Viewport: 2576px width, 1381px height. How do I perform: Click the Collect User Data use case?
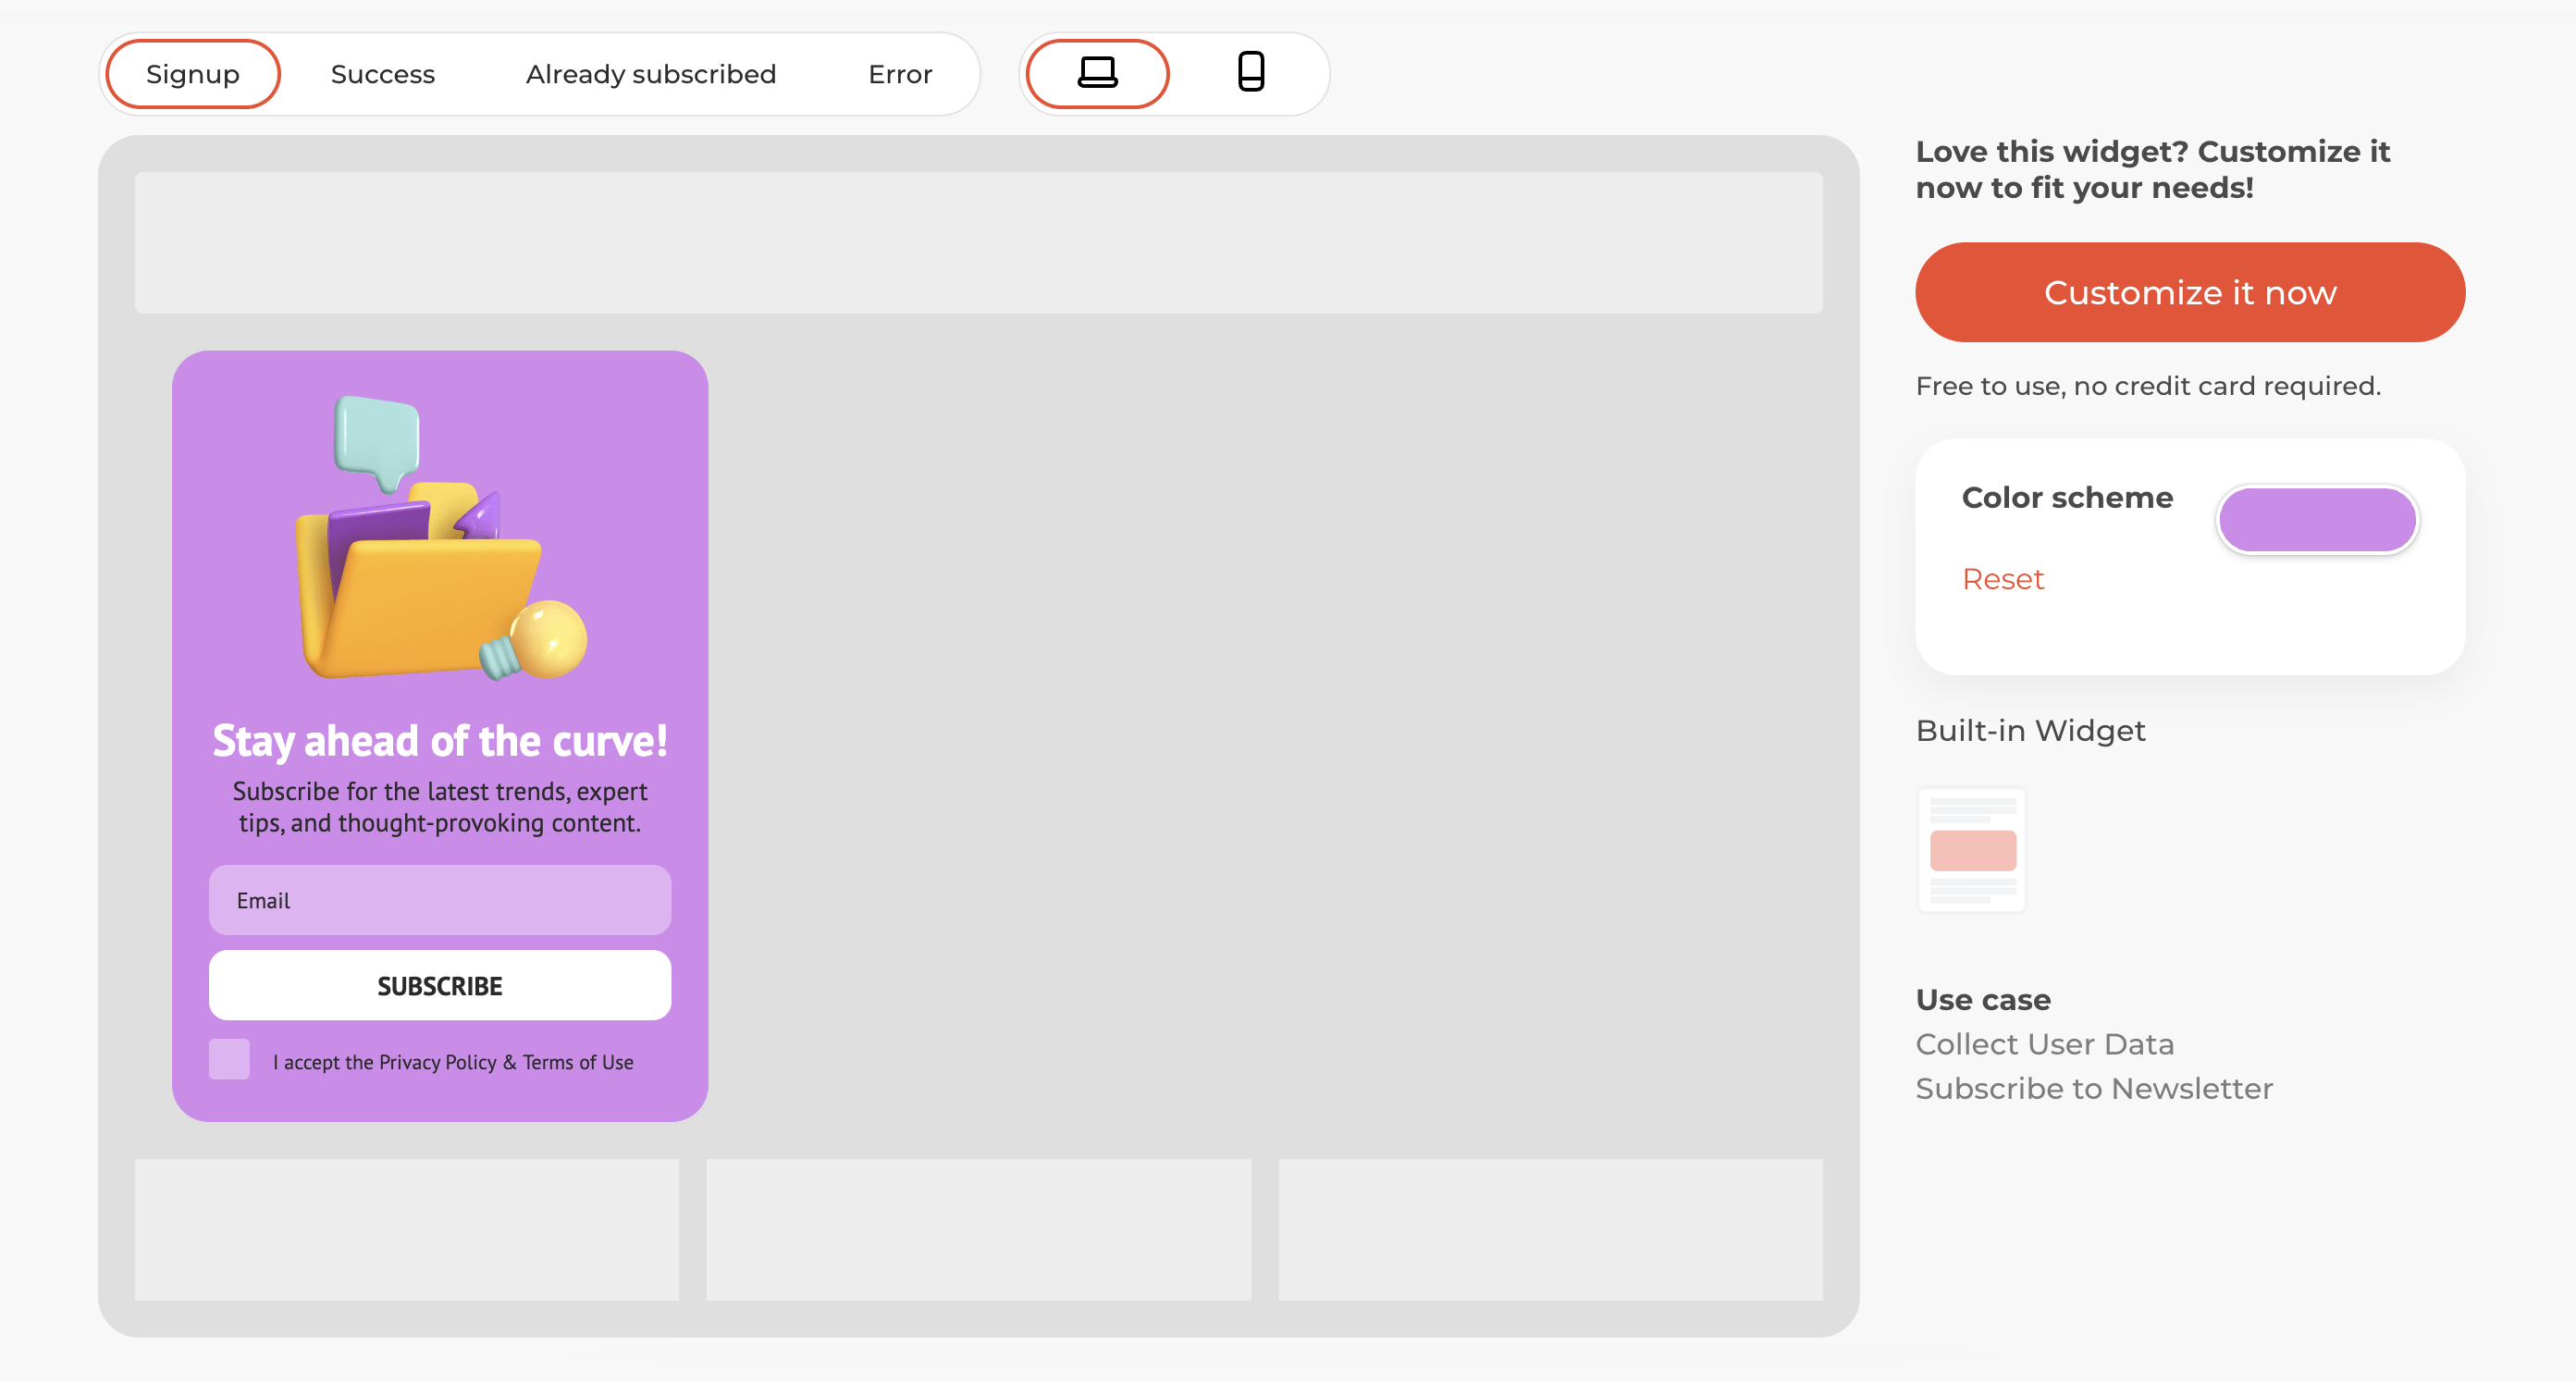pyautogui.click(x=2045, y=1044)
